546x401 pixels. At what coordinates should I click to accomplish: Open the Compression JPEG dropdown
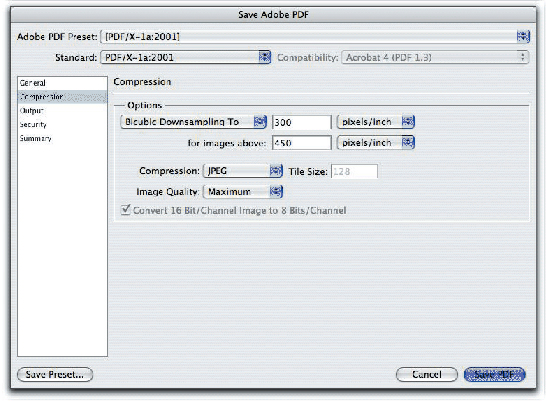[243, 171]
